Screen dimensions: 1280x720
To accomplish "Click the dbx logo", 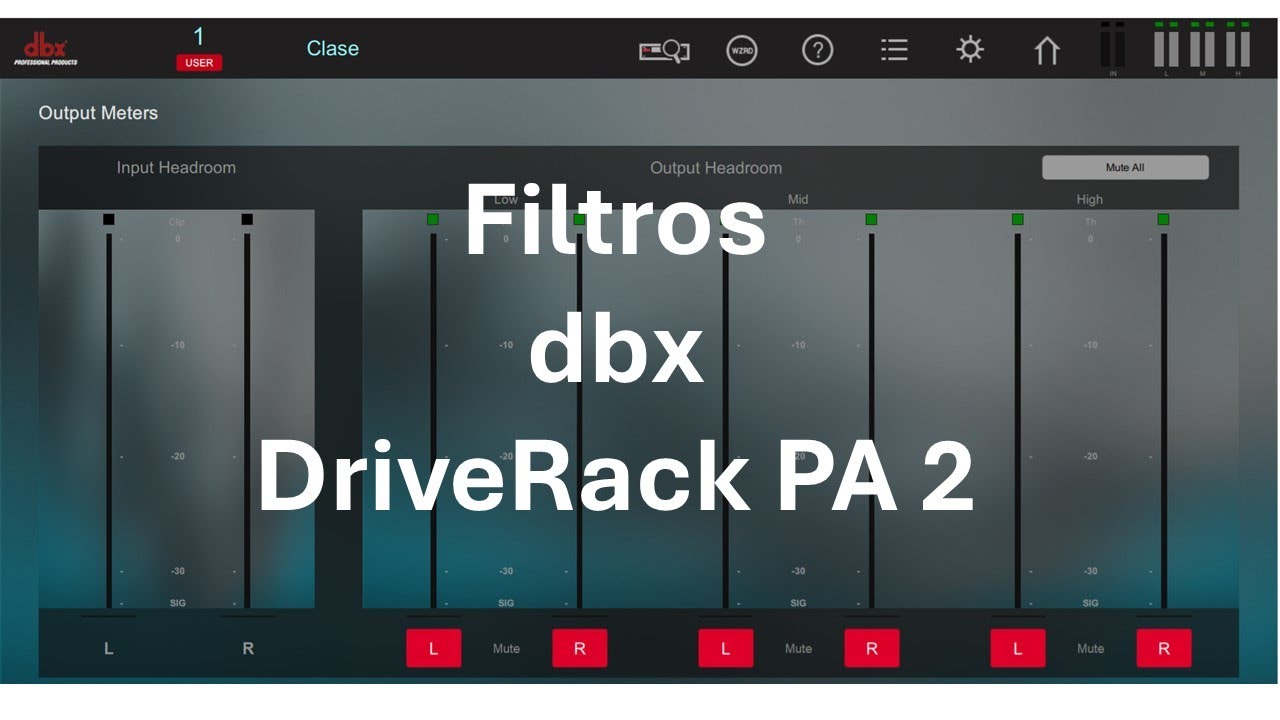I will [x=46, y=48].
